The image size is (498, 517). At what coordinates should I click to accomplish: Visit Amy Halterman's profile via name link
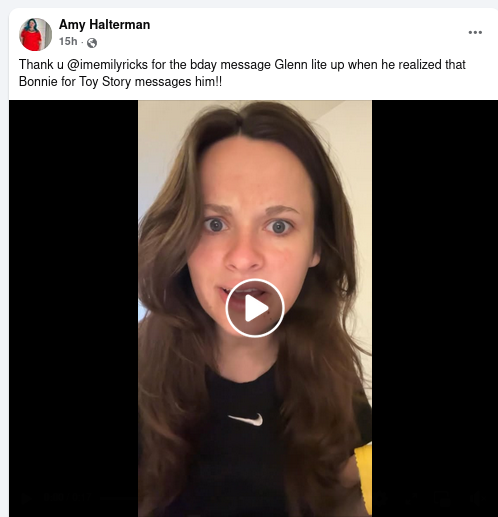tap(104, 25)
